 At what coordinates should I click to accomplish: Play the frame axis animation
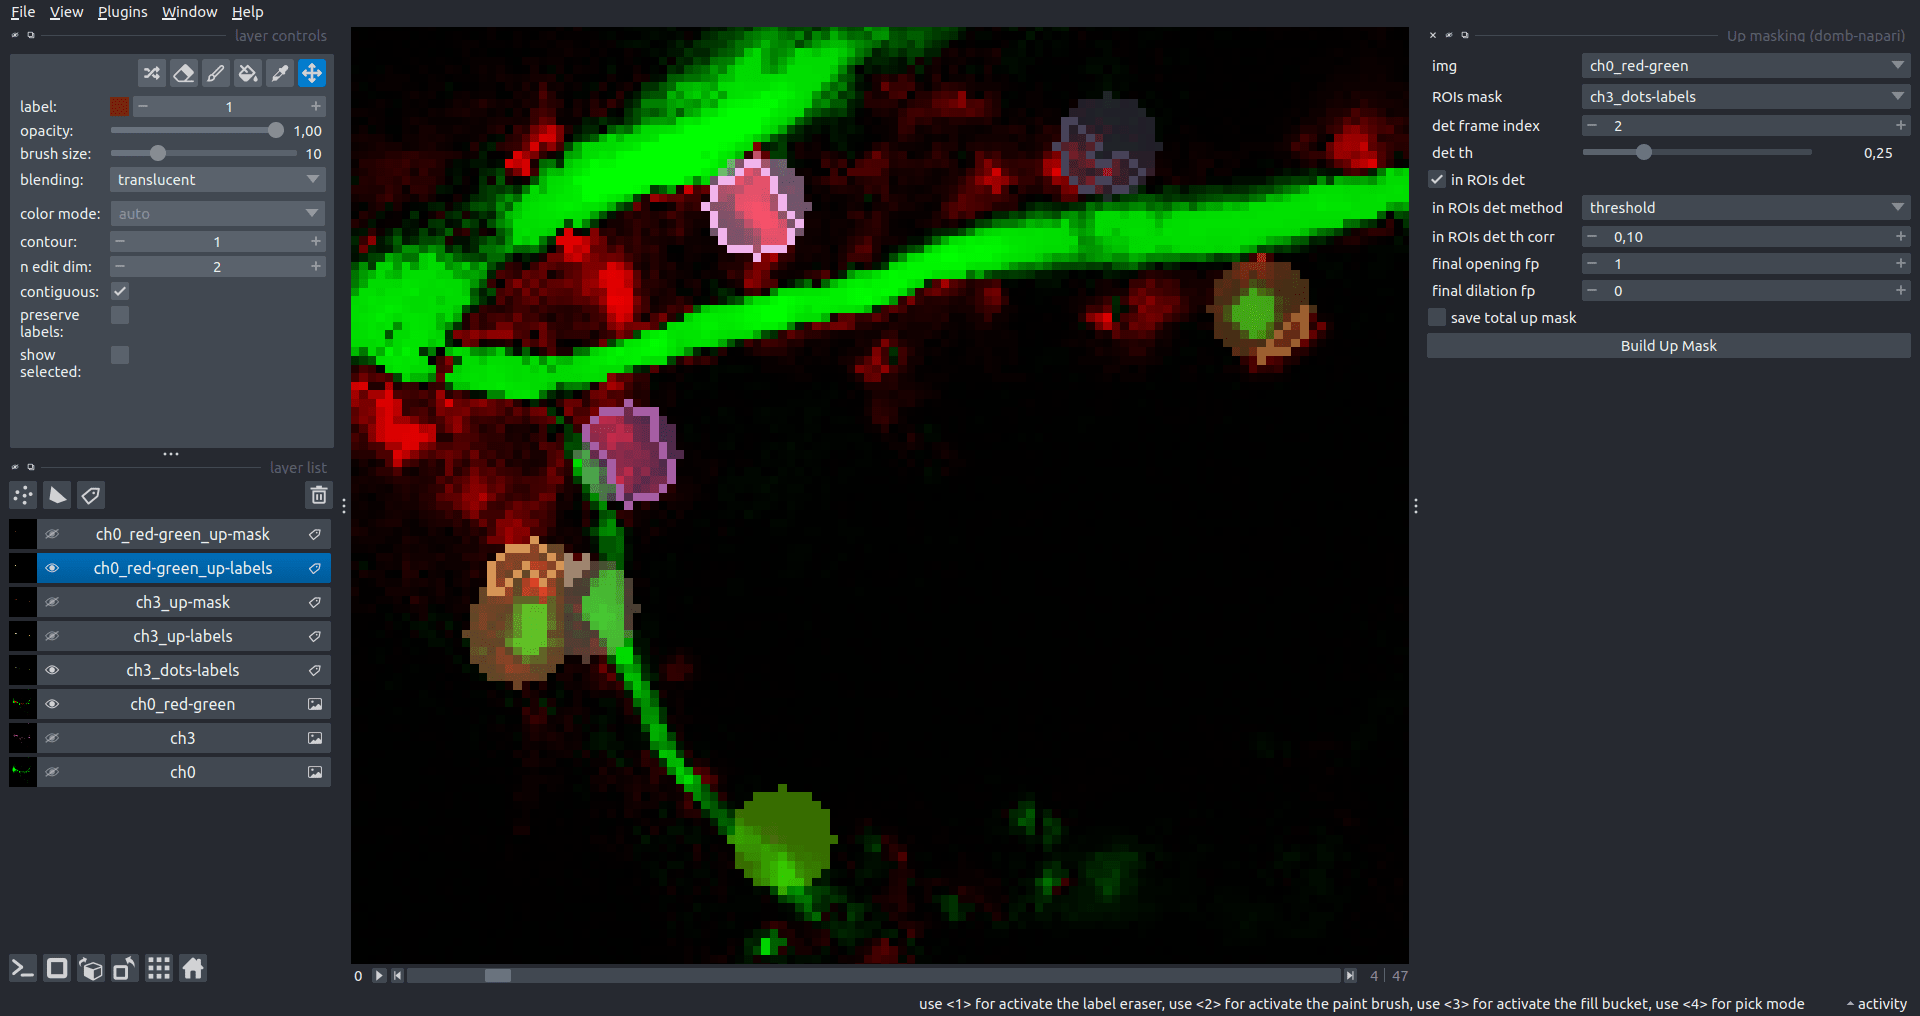pos(379,975)
